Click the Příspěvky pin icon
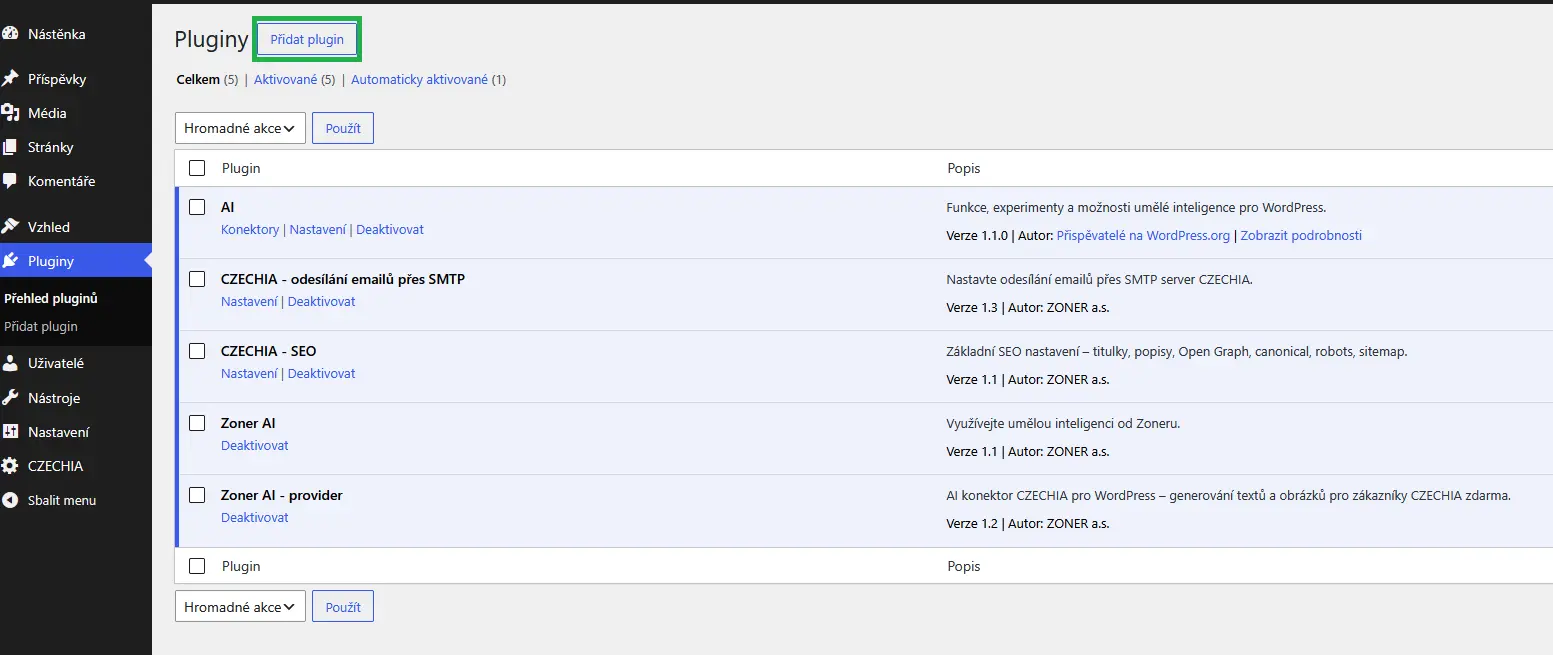Screen dimensions: 1553x655 10,79
